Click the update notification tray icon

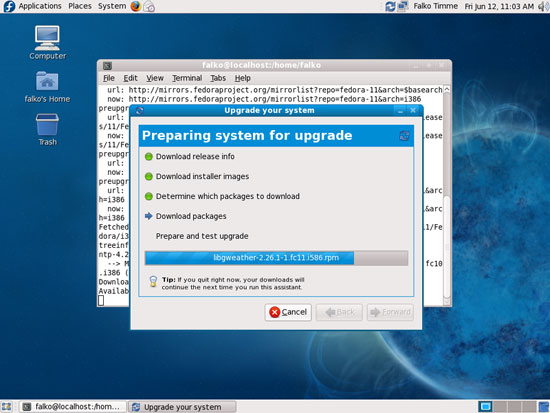coord(390,6)
